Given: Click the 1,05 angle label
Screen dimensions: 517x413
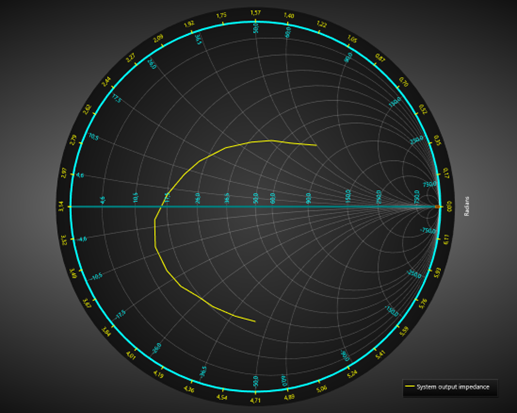Looking at the screenshot, I should tap(352, 39).
